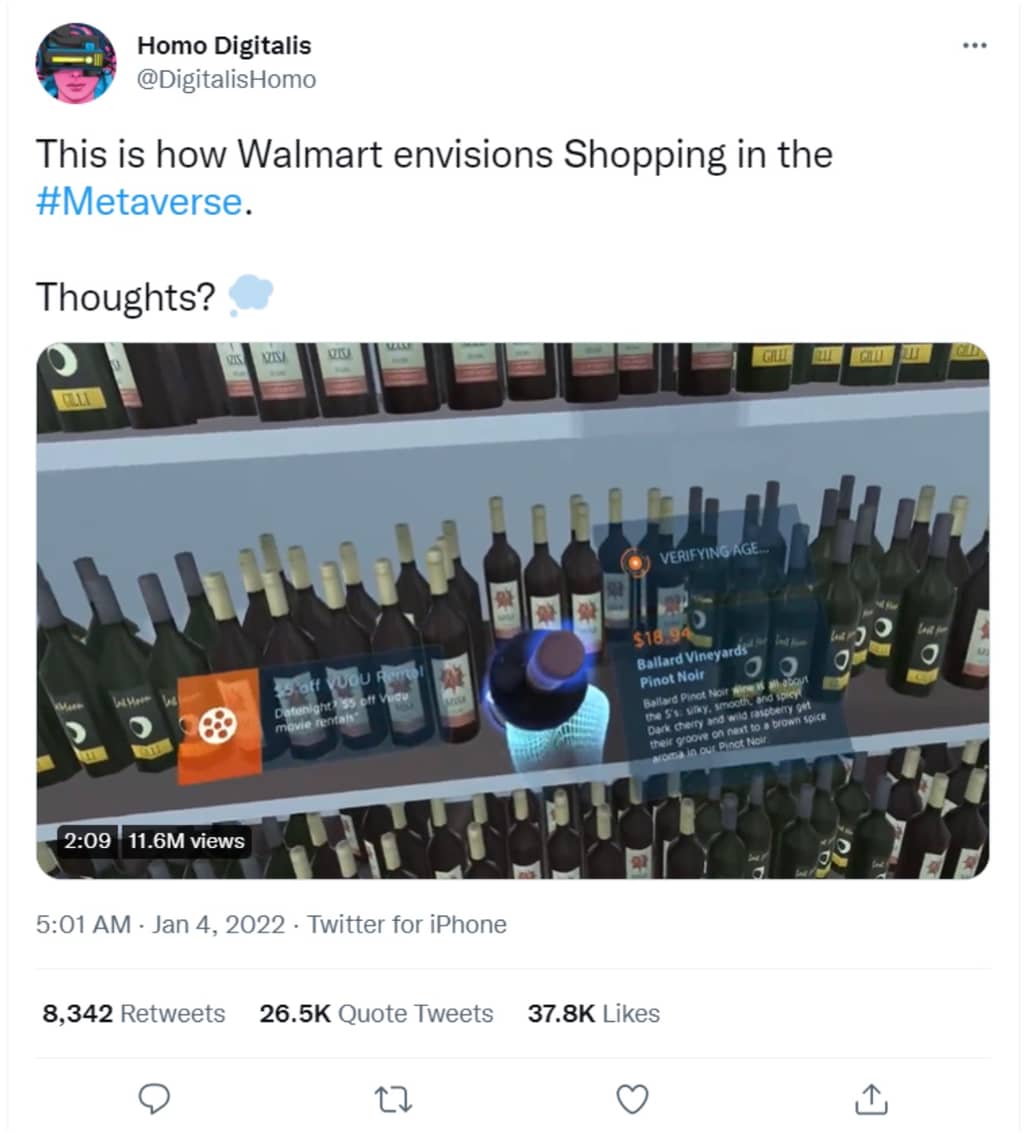The image size is (1024, 1134).
Task: Click the 2:09 video duration badge
Action: click(88, 840)
